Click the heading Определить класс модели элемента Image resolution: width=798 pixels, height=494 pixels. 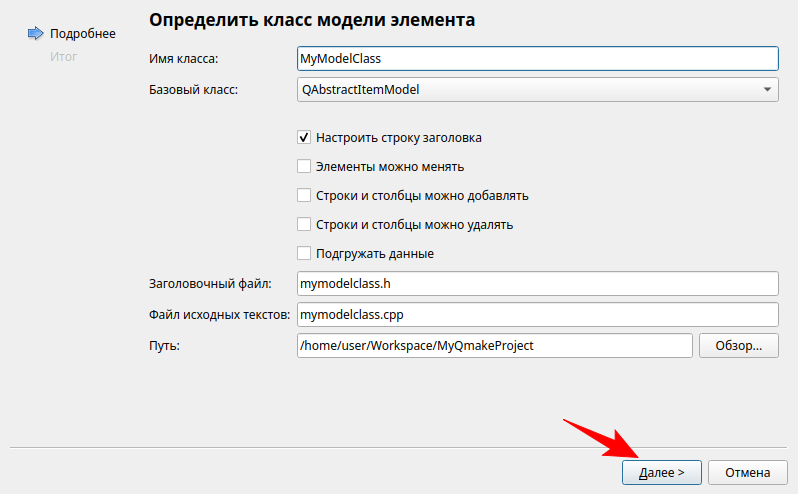click(x=312, y=19)
